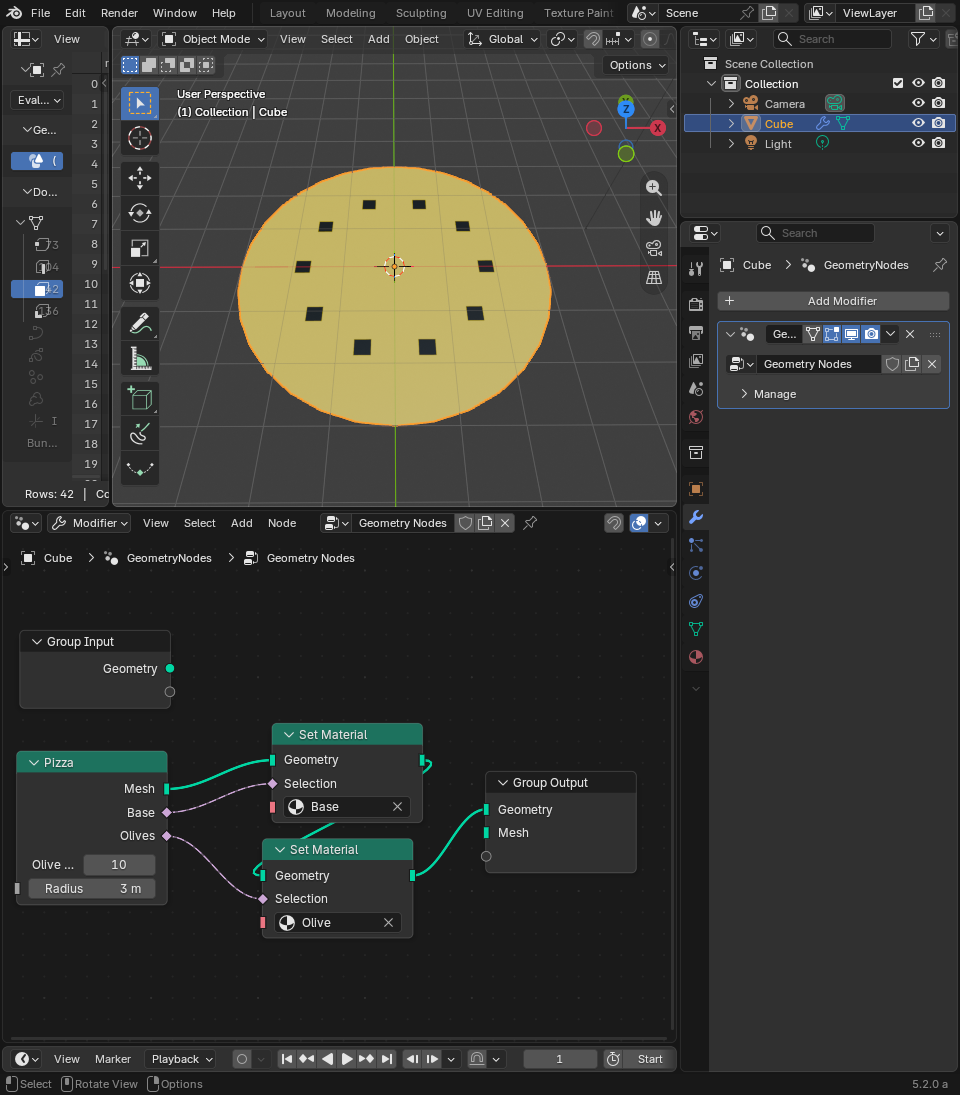Choose the Rotate tool
Viewport: 960px width, 1095px height.
pos(140,213)
